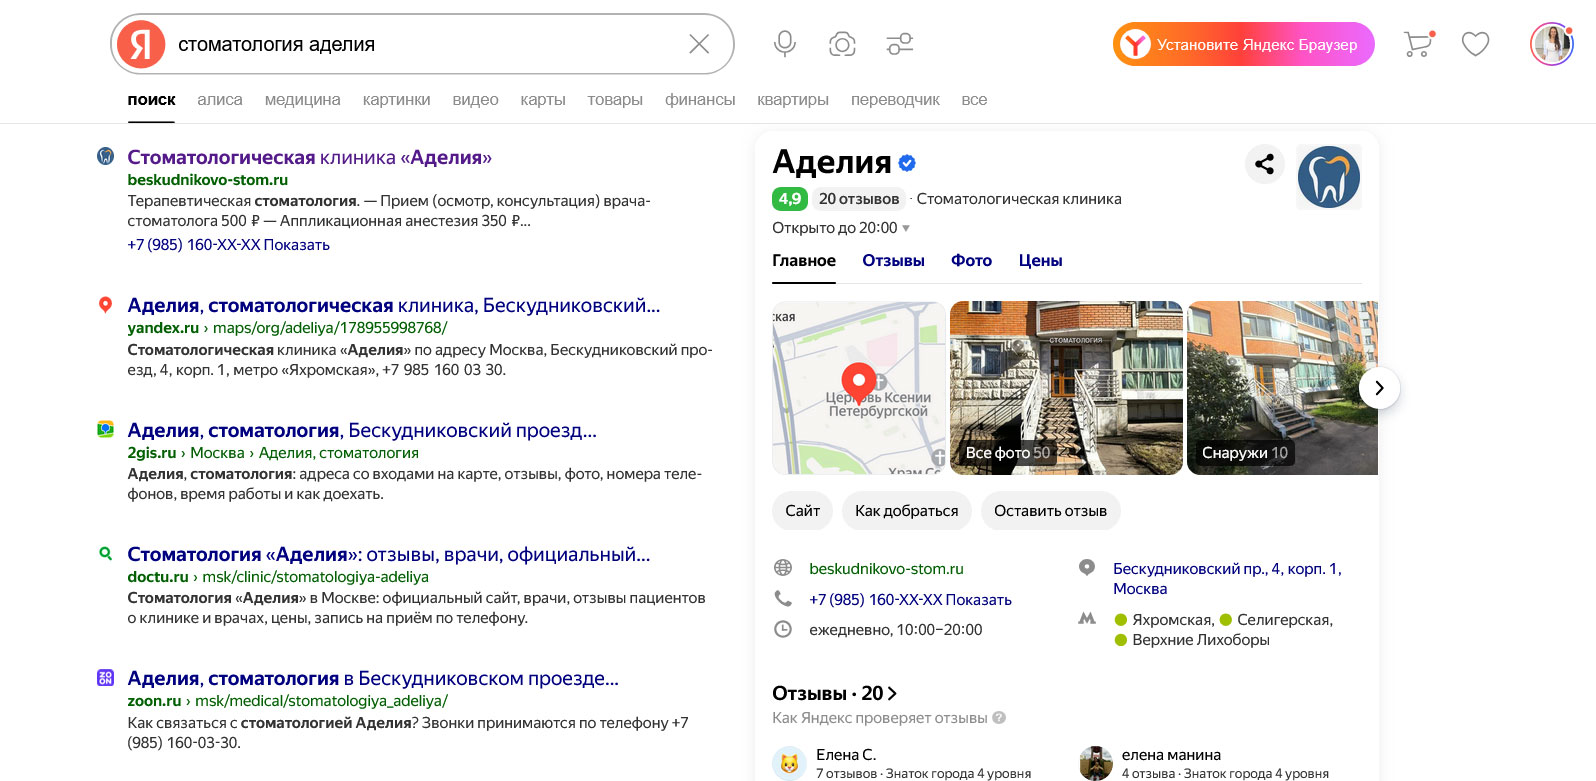Screen dimensions: 1596x781
Task: Click the Yandex Maps pin favicon
Action: pyautogui.click(x=105, y=305)
